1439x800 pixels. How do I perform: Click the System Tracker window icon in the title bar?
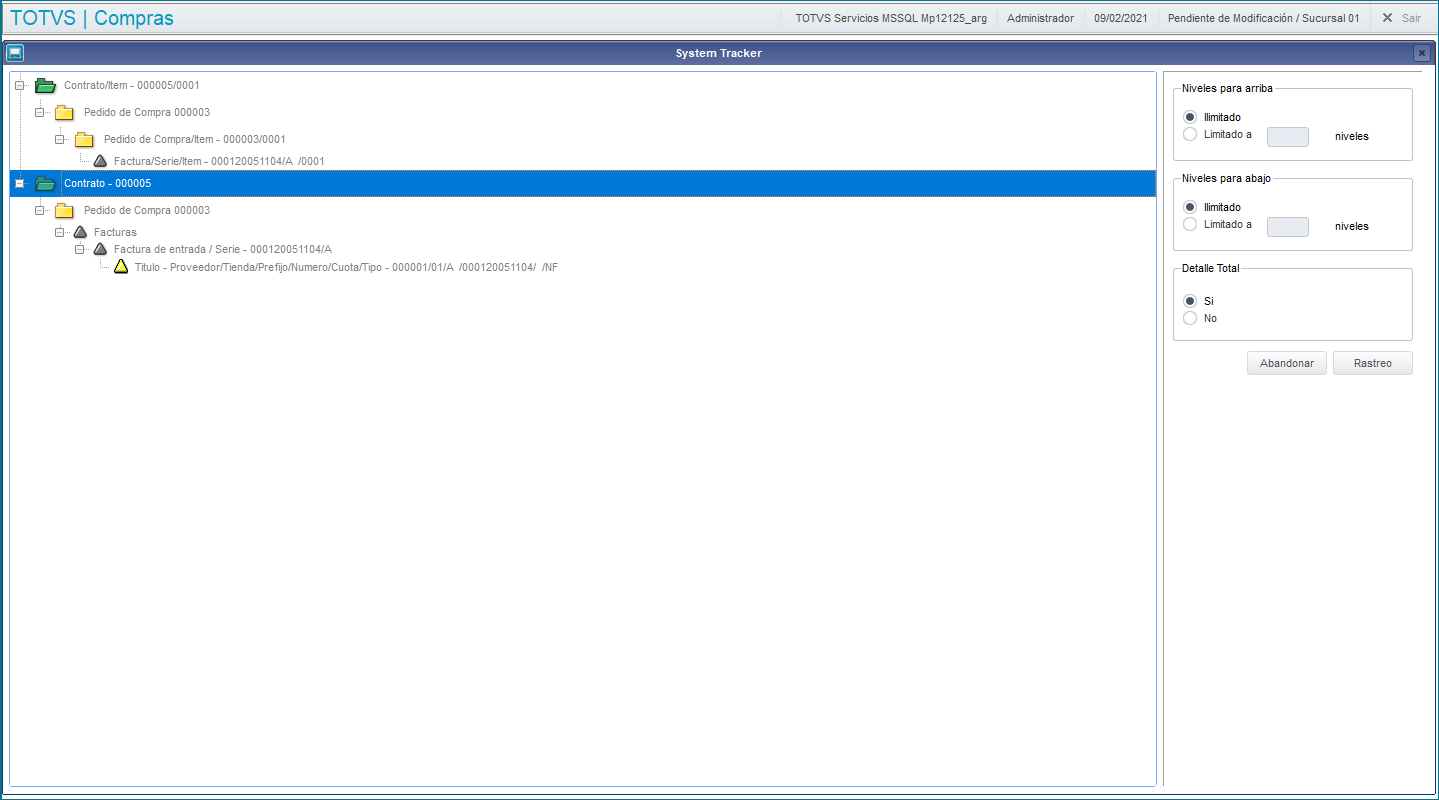(15, 53)
